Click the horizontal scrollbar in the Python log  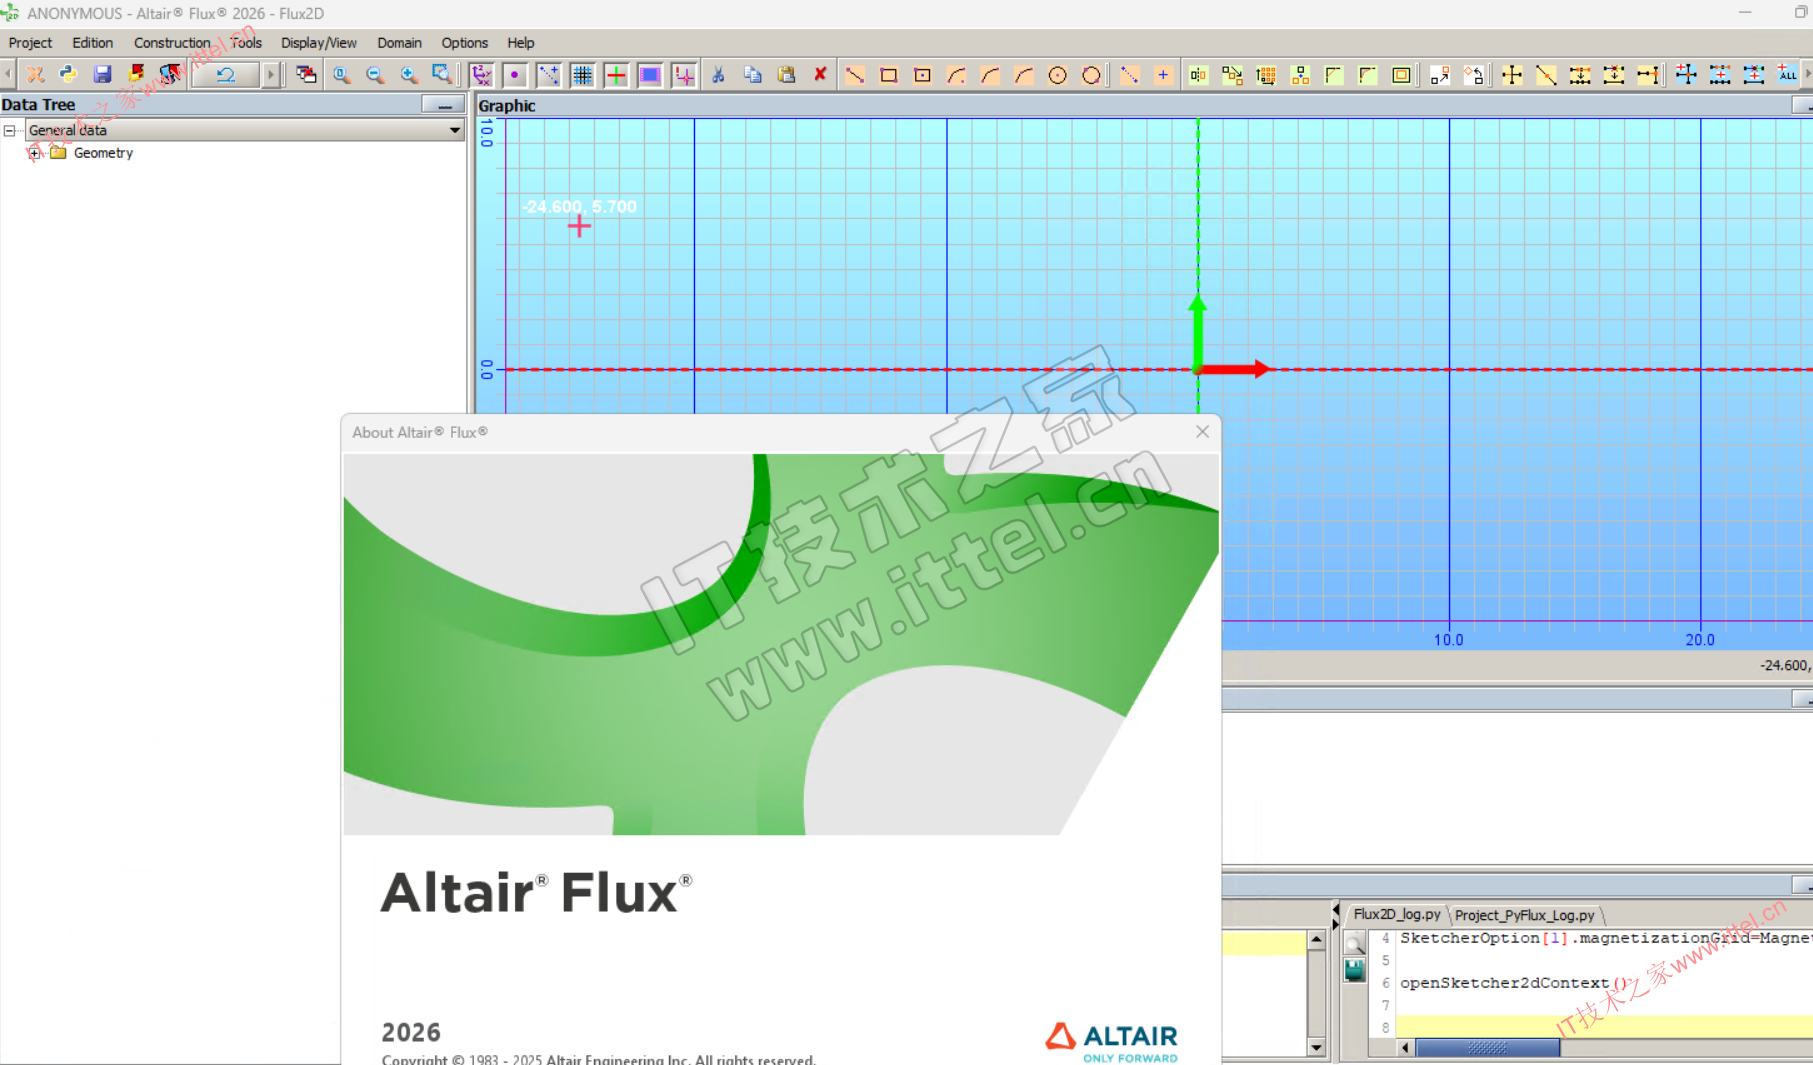(1487, 1047)
